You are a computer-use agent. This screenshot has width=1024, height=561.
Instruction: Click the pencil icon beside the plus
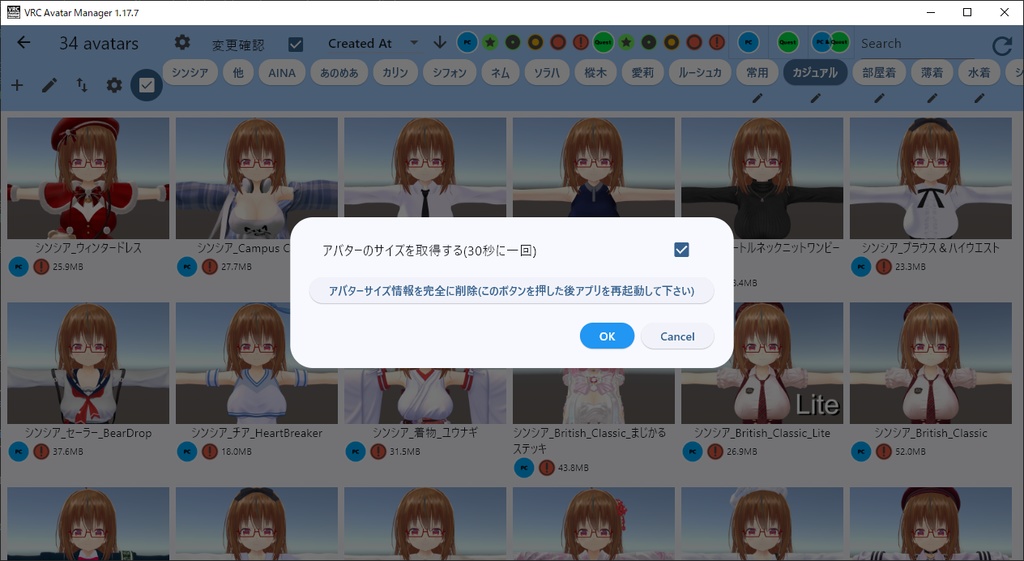49,86
